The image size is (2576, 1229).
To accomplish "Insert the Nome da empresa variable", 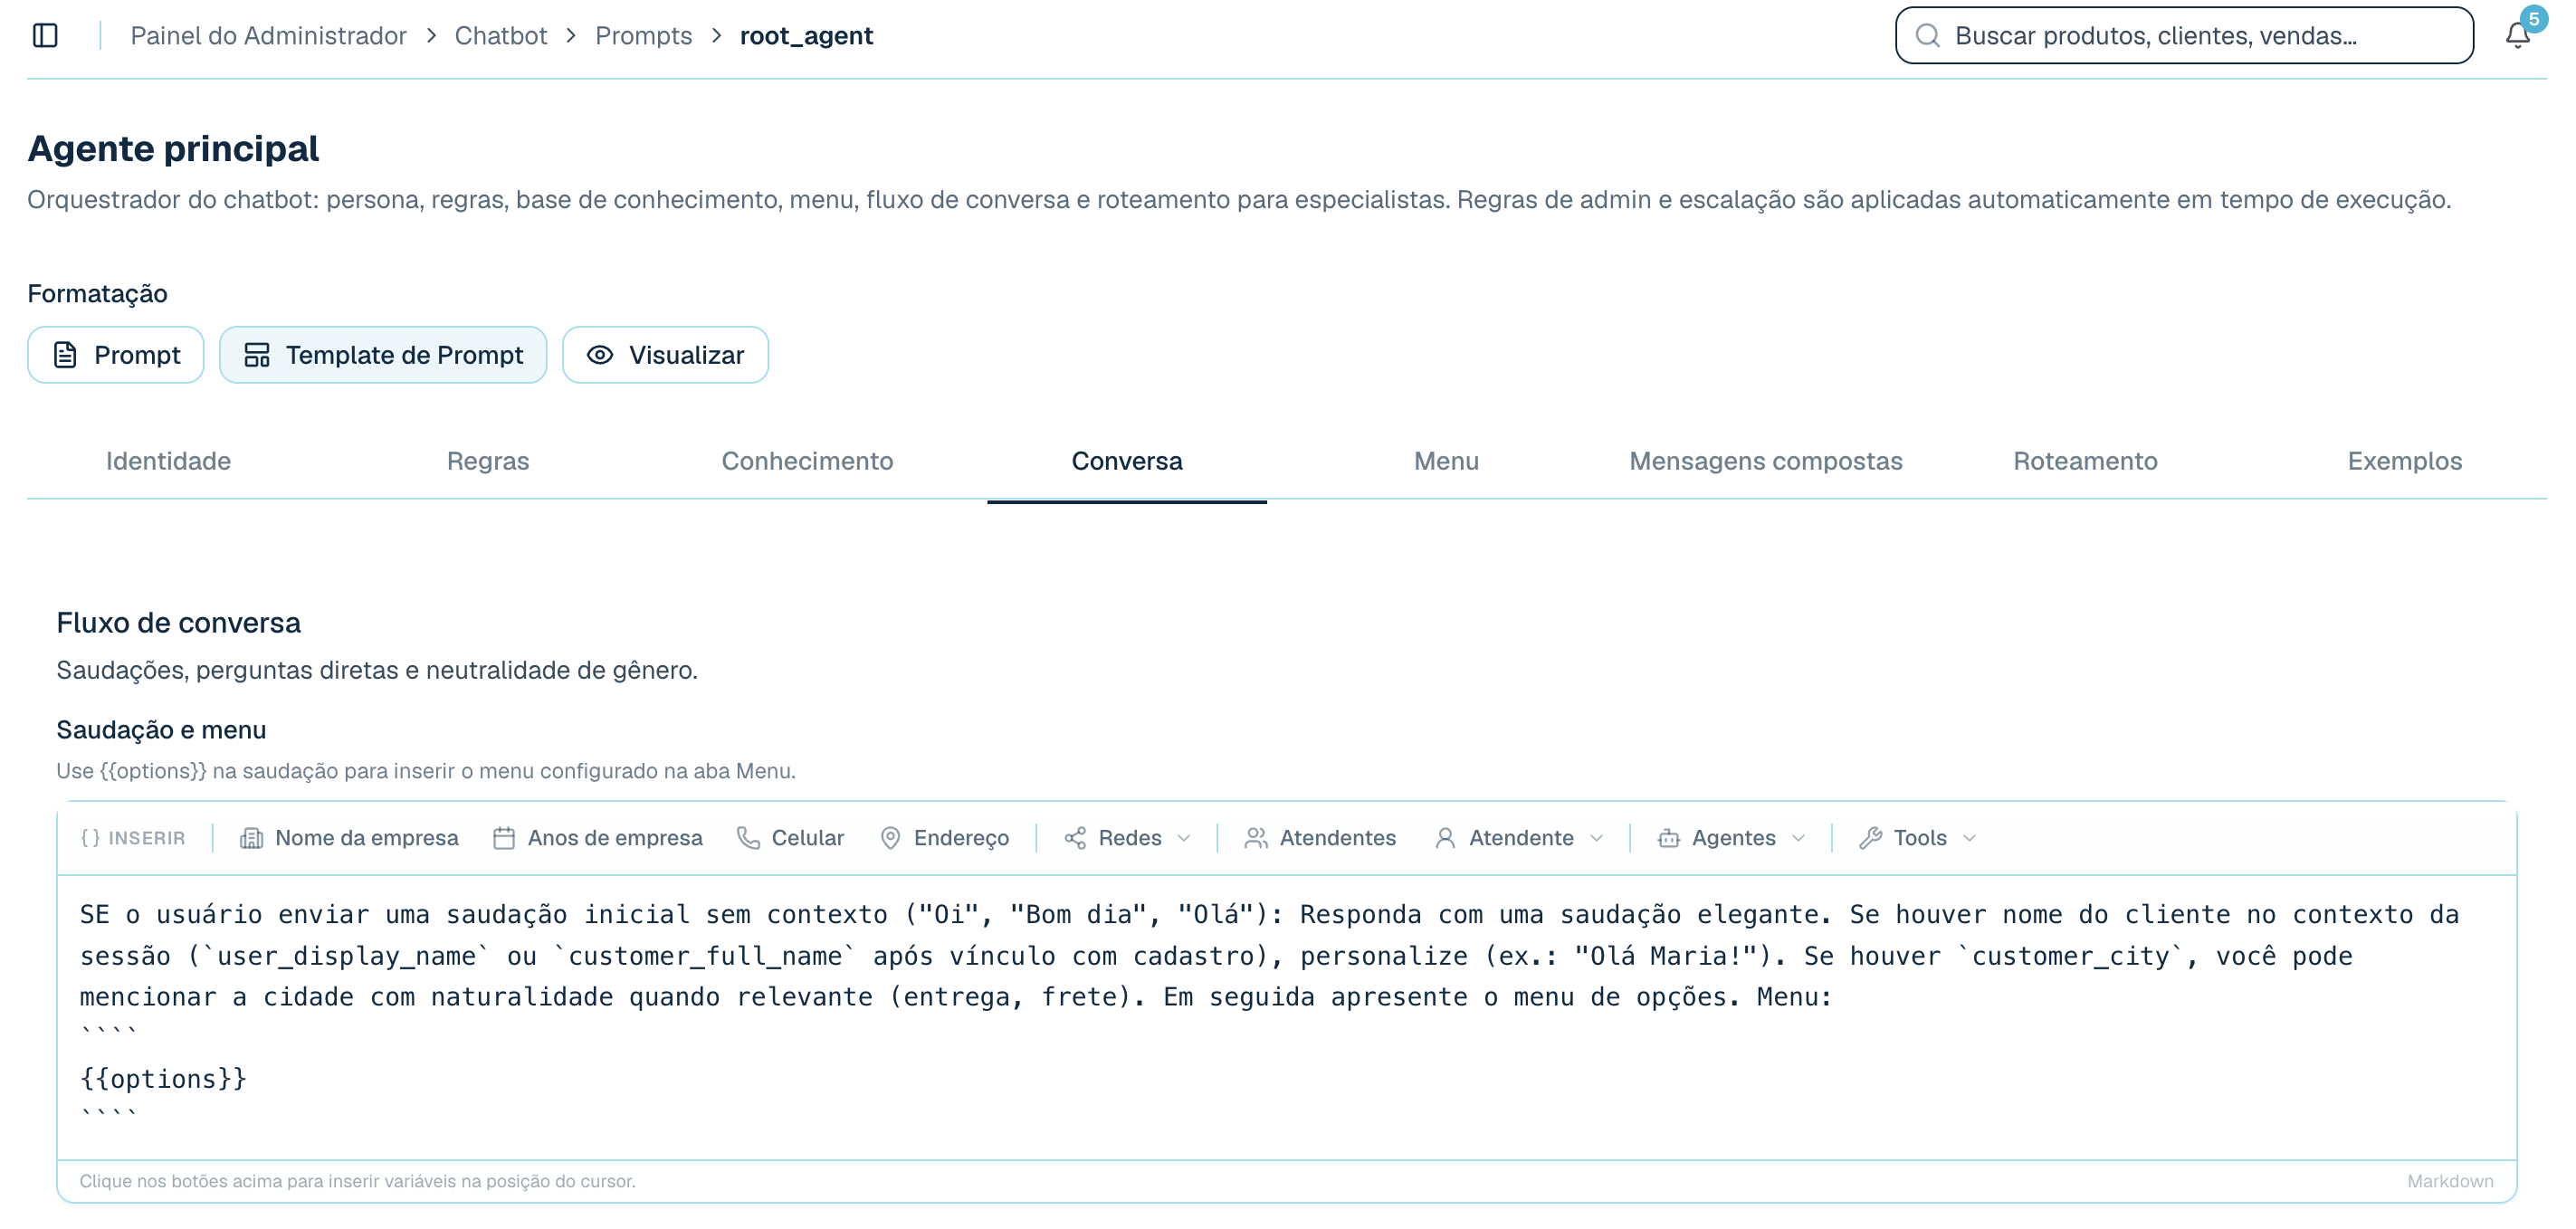I will pos(349,838).
